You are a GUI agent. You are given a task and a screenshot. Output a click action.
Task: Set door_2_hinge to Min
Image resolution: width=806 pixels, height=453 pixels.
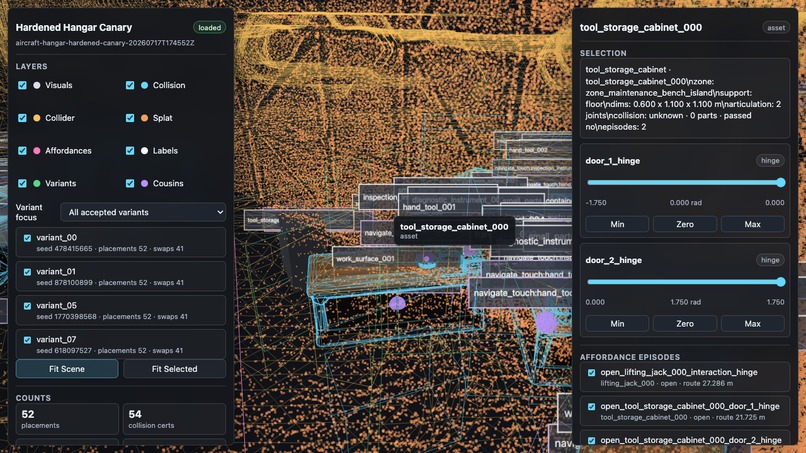tap(617, 323)
